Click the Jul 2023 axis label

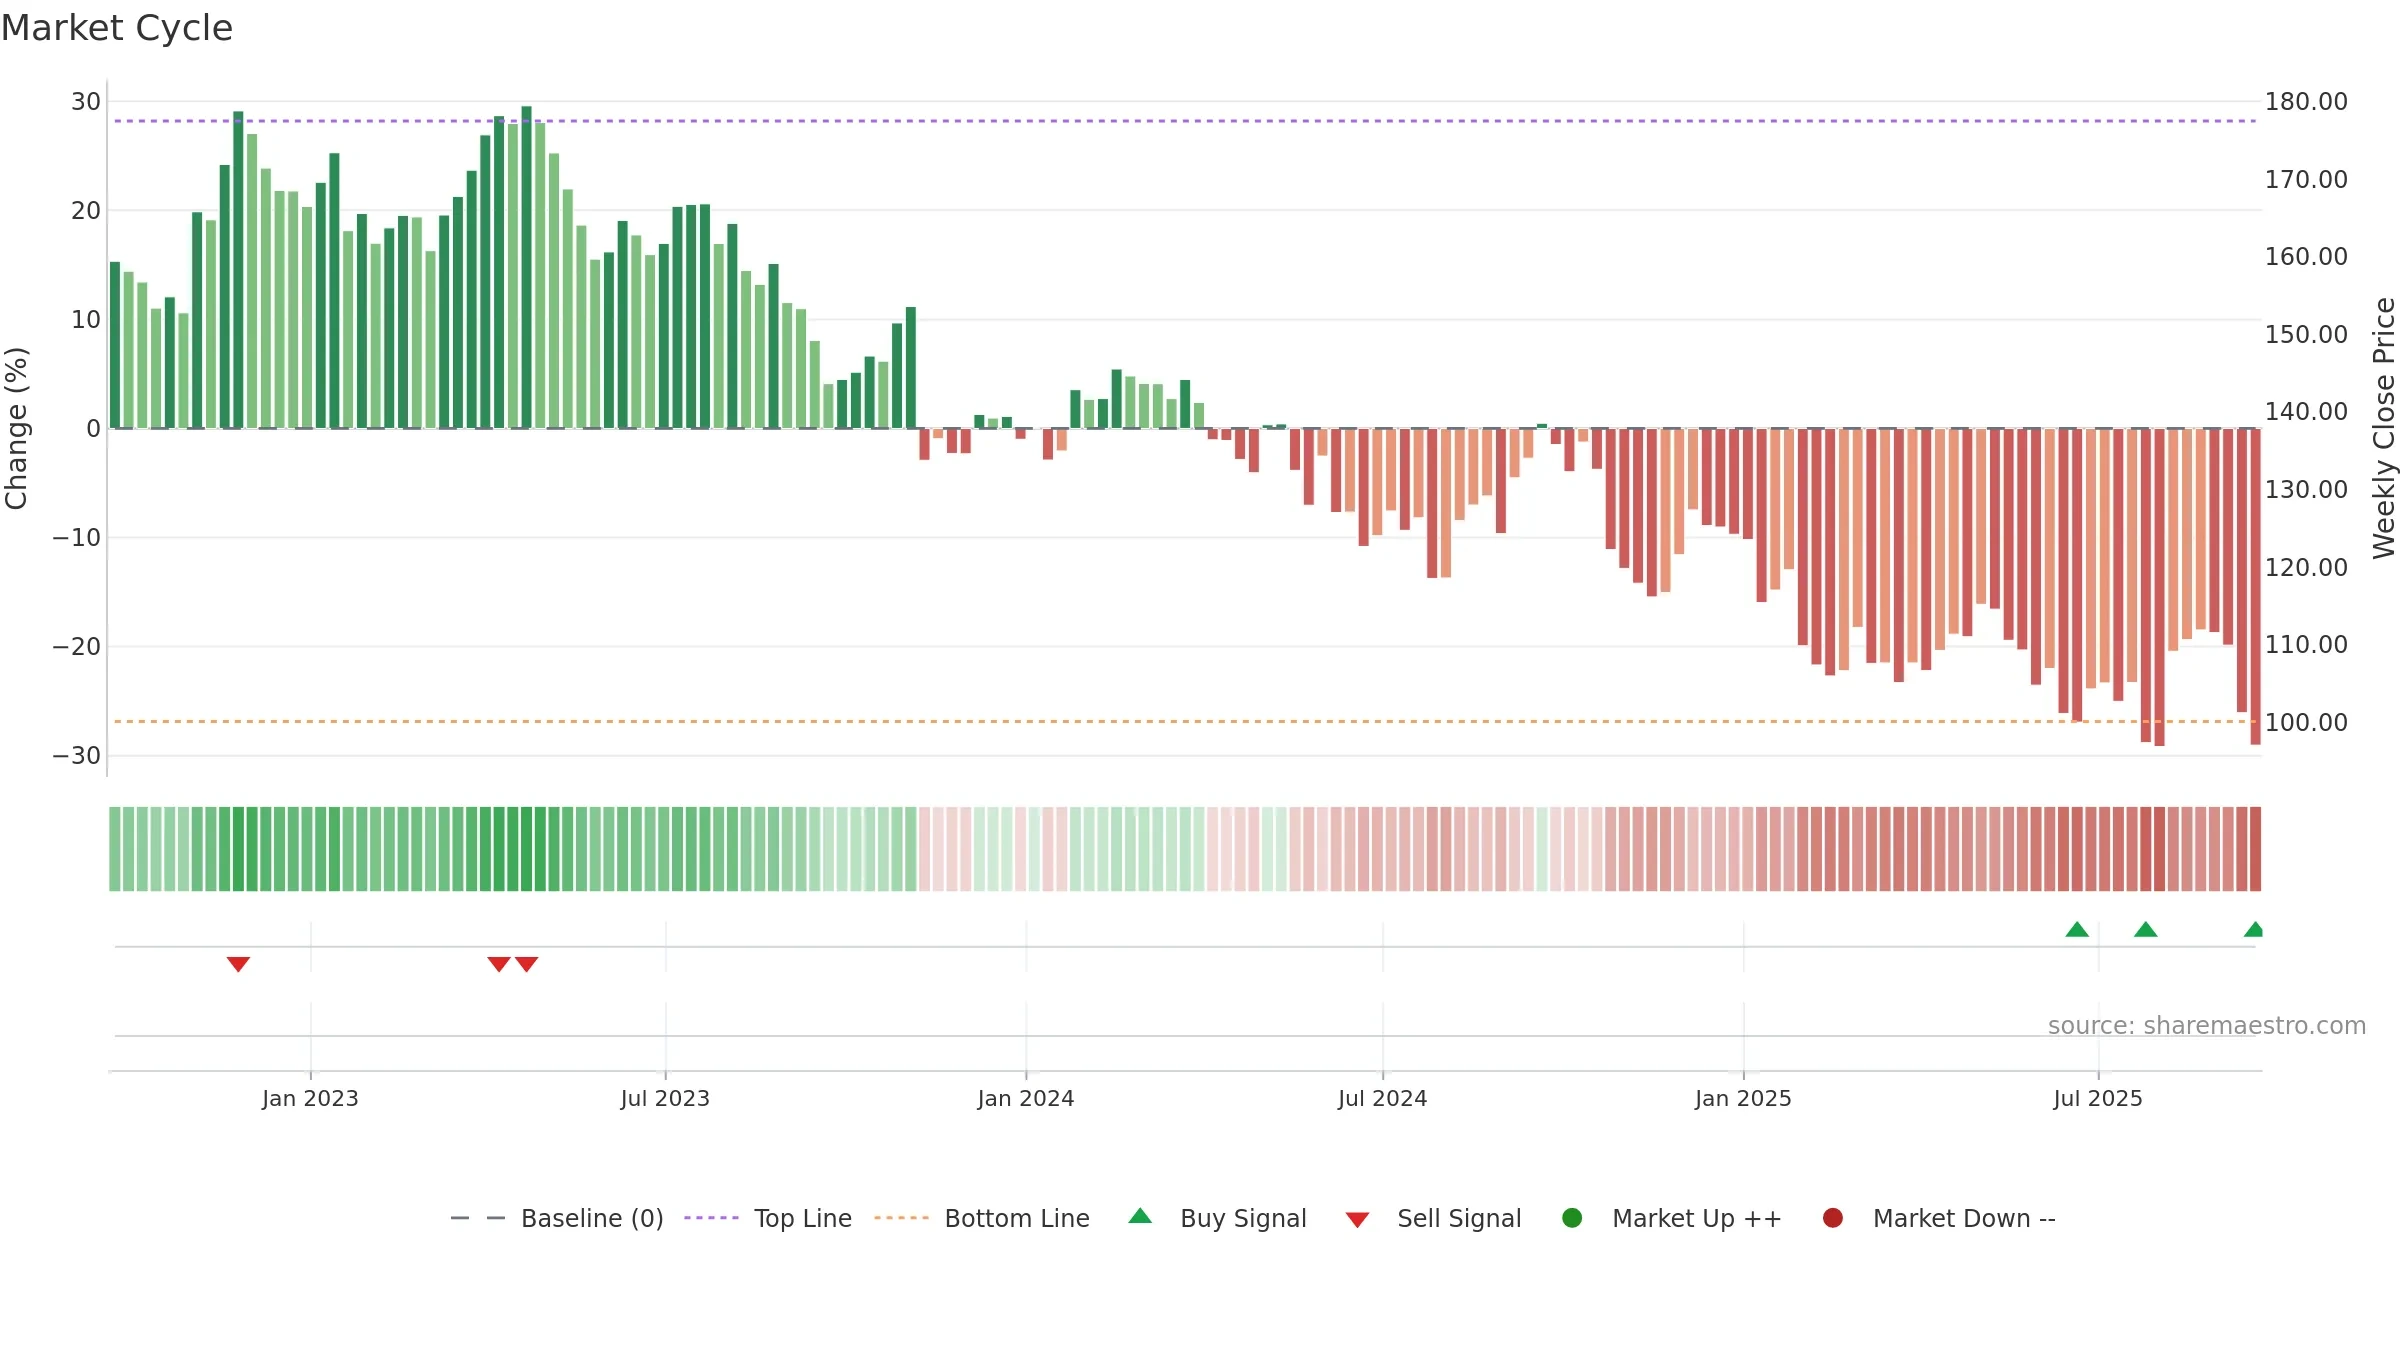click(x=665, y=1098)
